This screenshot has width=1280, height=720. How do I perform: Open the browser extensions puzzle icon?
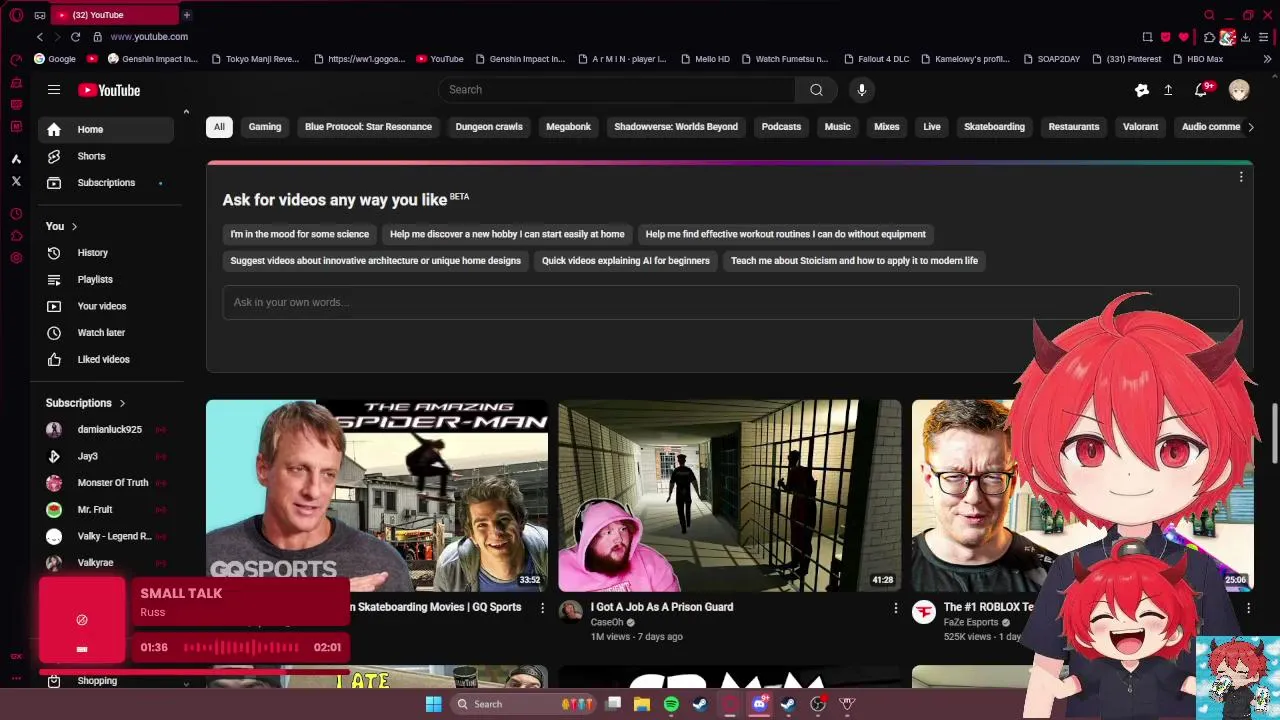point(1209,37)
